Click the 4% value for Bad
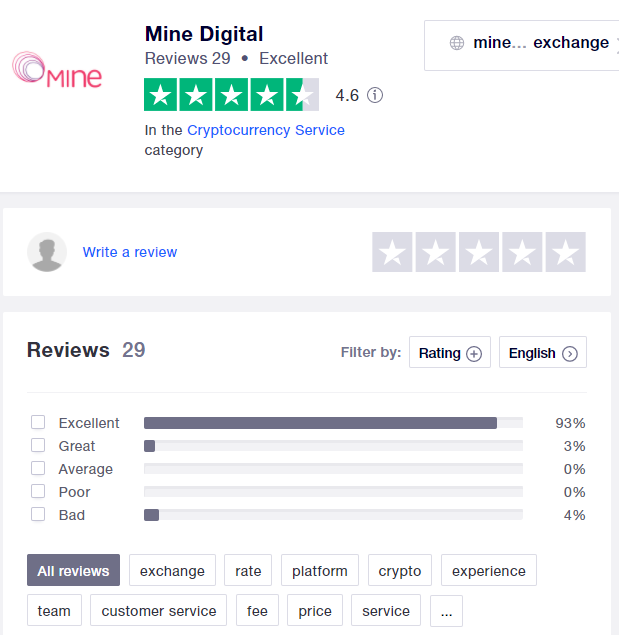The width and height of the screenshot is (619, 635). [x=574, y=515]
